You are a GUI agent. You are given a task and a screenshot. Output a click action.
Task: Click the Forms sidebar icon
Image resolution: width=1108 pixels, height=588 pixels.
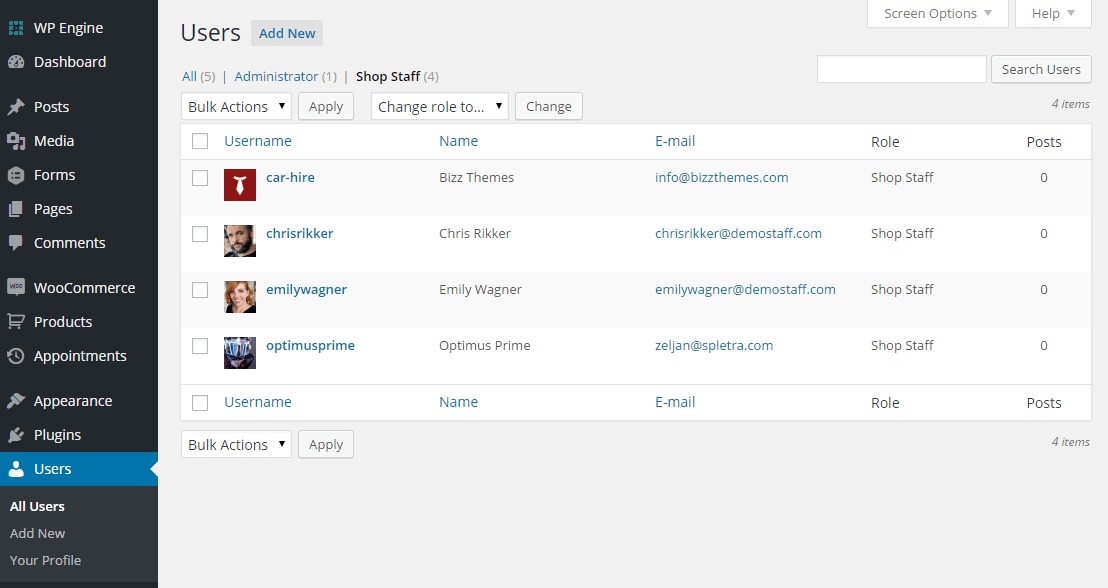point(16,175)
